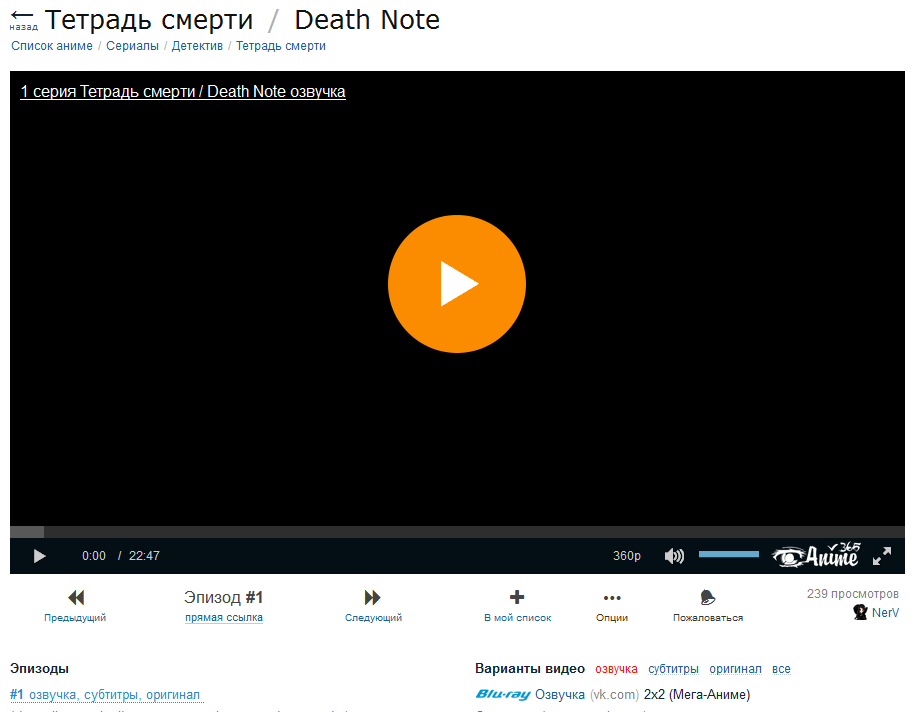
Task: Choose Blu-ray Озвучка 2x2 (Мега-Аниме) variant
Action: click(x=613, y=695)
